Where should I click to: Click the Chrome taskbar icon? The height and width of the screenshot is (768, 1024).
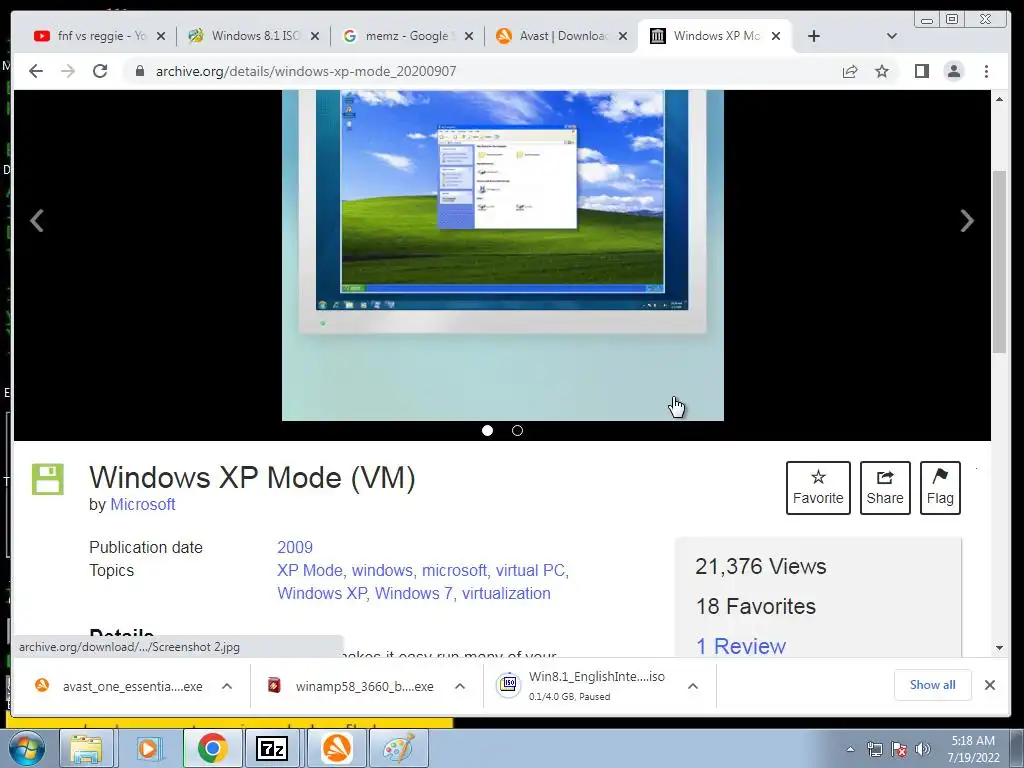click(x=212, y=748)
